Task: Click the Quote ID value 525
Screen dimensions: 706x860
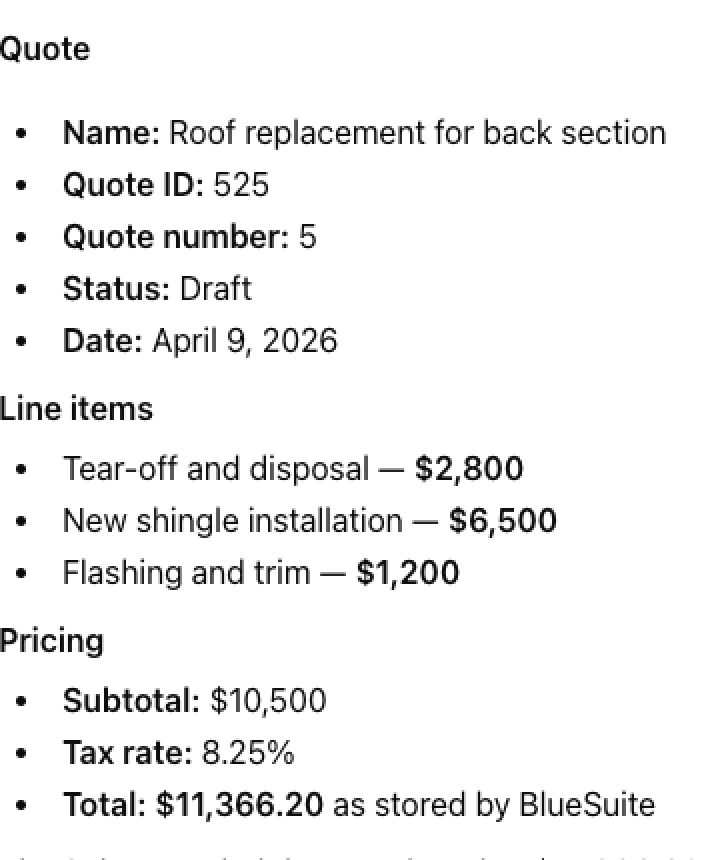Action: [x=241, y=185]
